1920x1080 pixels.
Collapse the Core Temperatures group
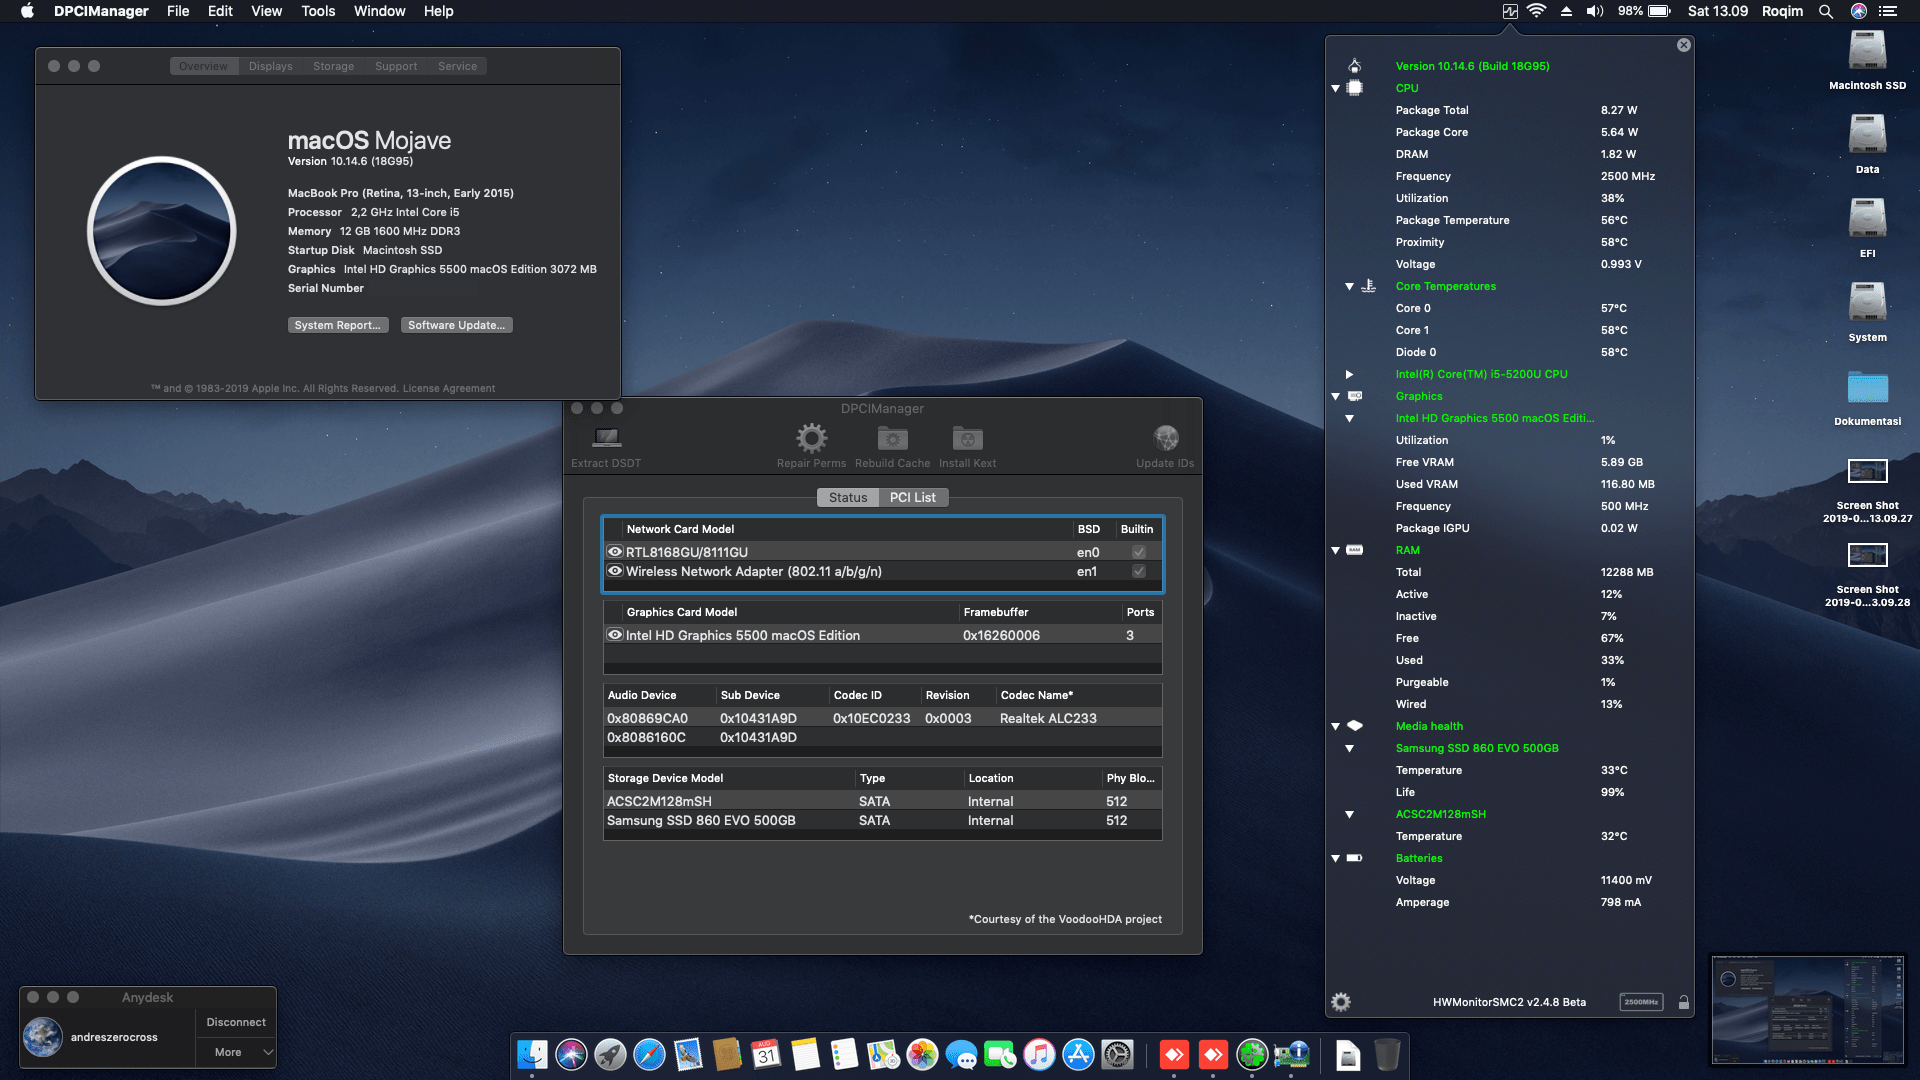click(1349, 286)
